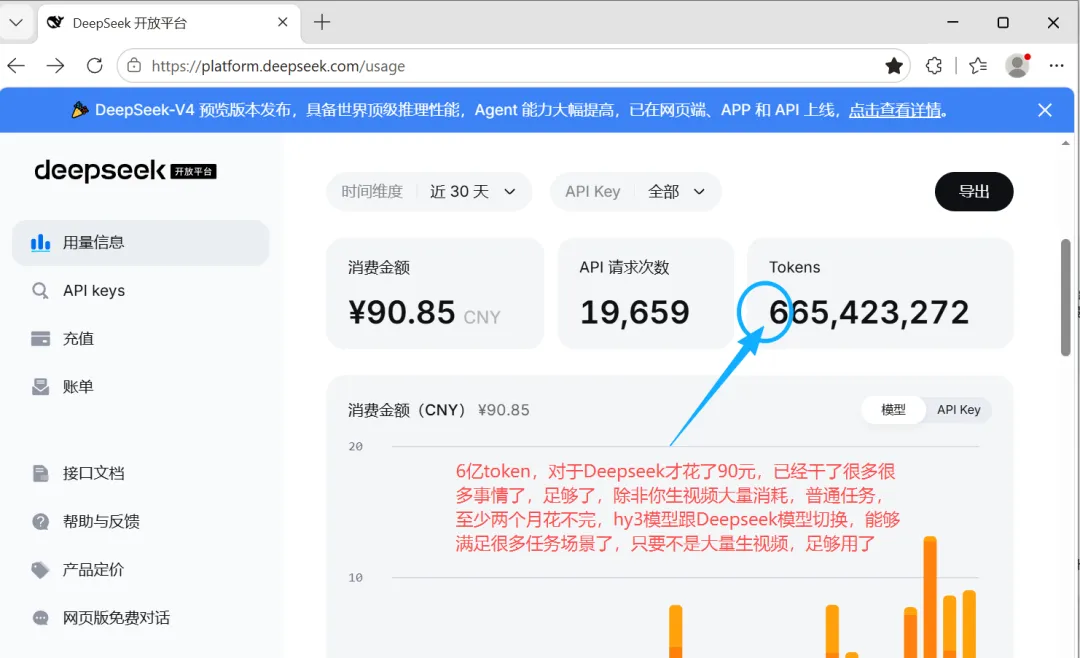
Task: Open the tab list chevron in browser
Action: [x=16, y=22]
